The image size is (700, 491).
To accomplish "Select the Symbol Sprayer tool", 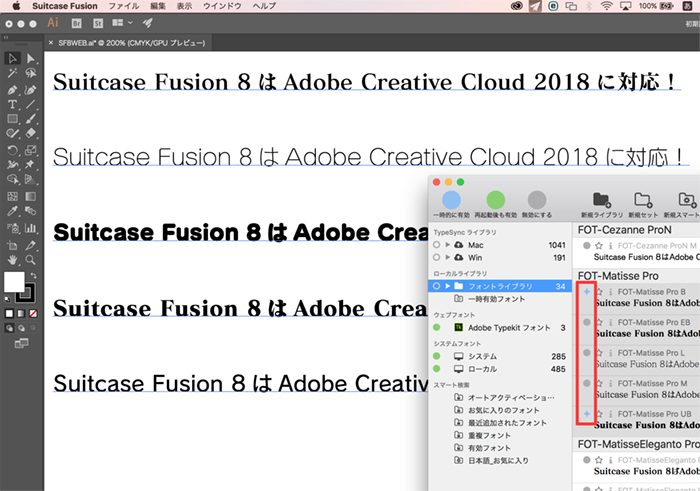I will 12,228.
